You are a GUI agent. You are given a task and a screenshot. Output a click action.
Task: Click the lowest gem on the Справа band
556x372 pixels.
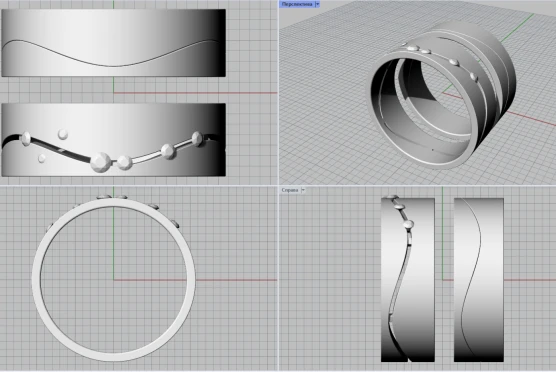(x=408, y=224)
